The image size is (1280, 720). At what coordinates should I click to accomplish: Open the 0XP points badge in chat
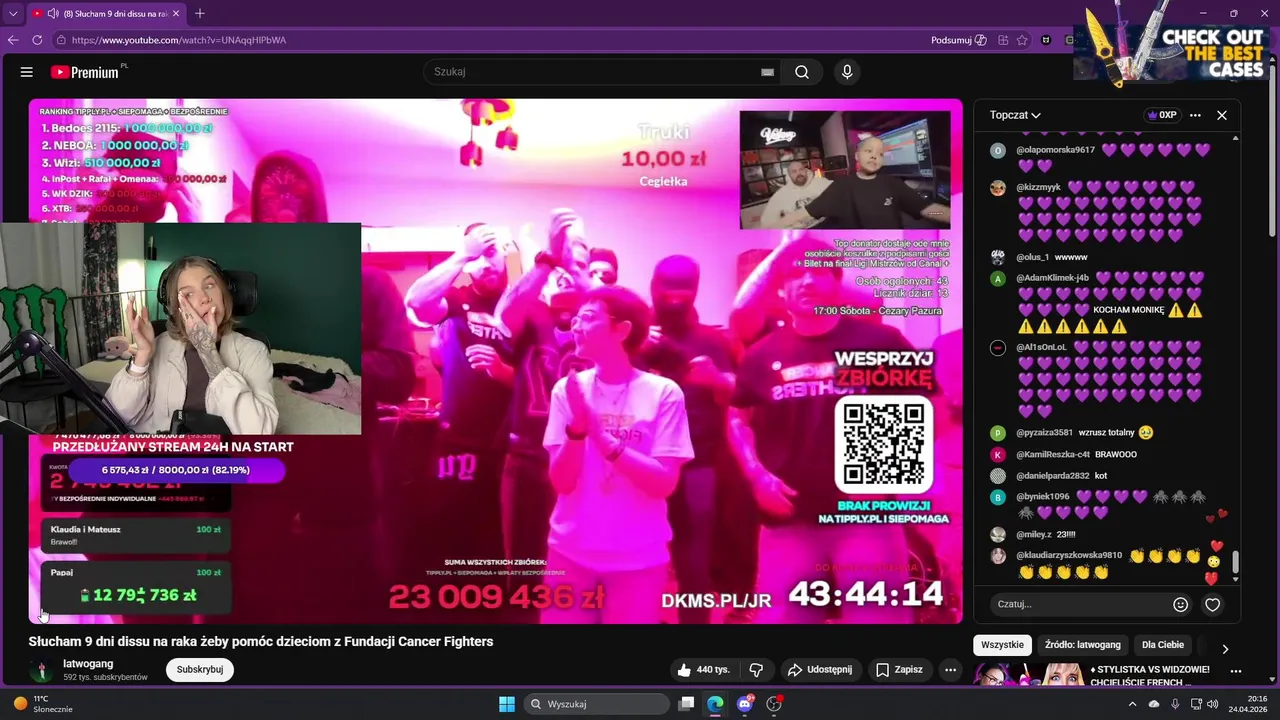pyautogui.click(x=1162, y=115)
